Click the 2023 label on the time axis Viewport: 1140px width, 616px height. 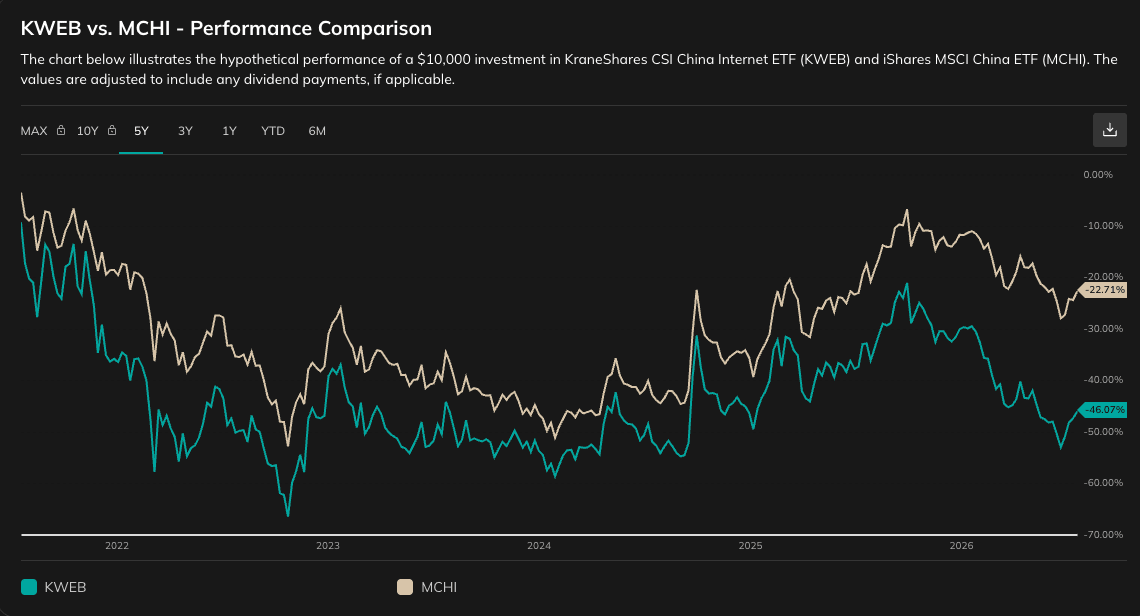(x=328, y=545)
